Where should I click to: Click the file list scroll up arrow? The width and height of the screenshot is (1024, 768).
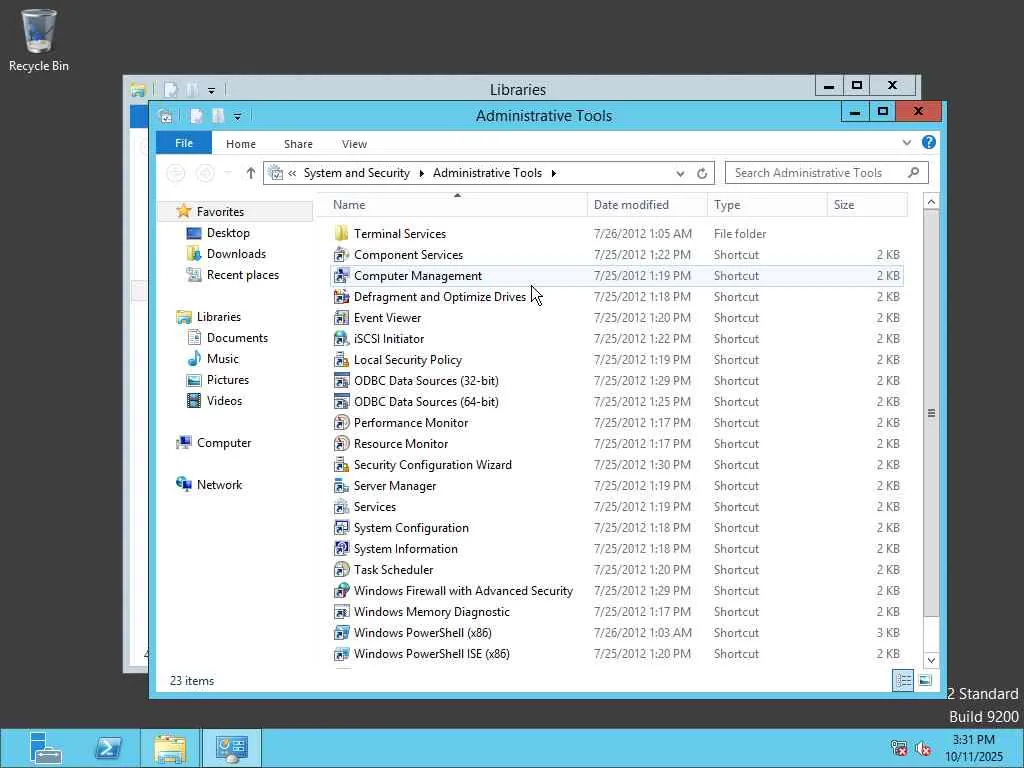tap(931, 202)
